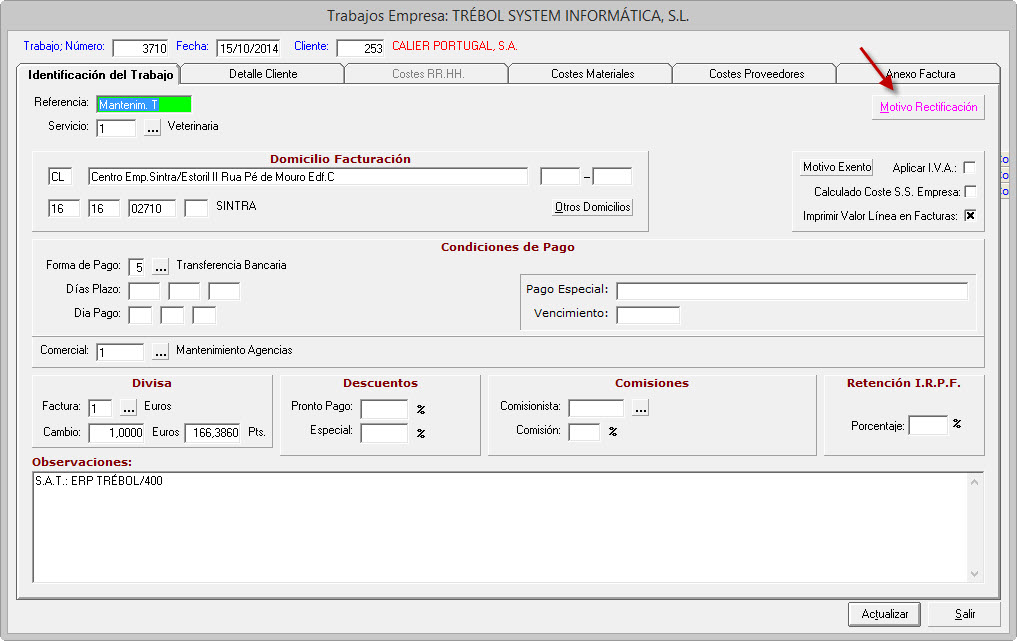Screen dimensions: 1017x641
Task: Open the Forma de Pago lookup button
Action: pyautogui.click(x=160, y=267)
